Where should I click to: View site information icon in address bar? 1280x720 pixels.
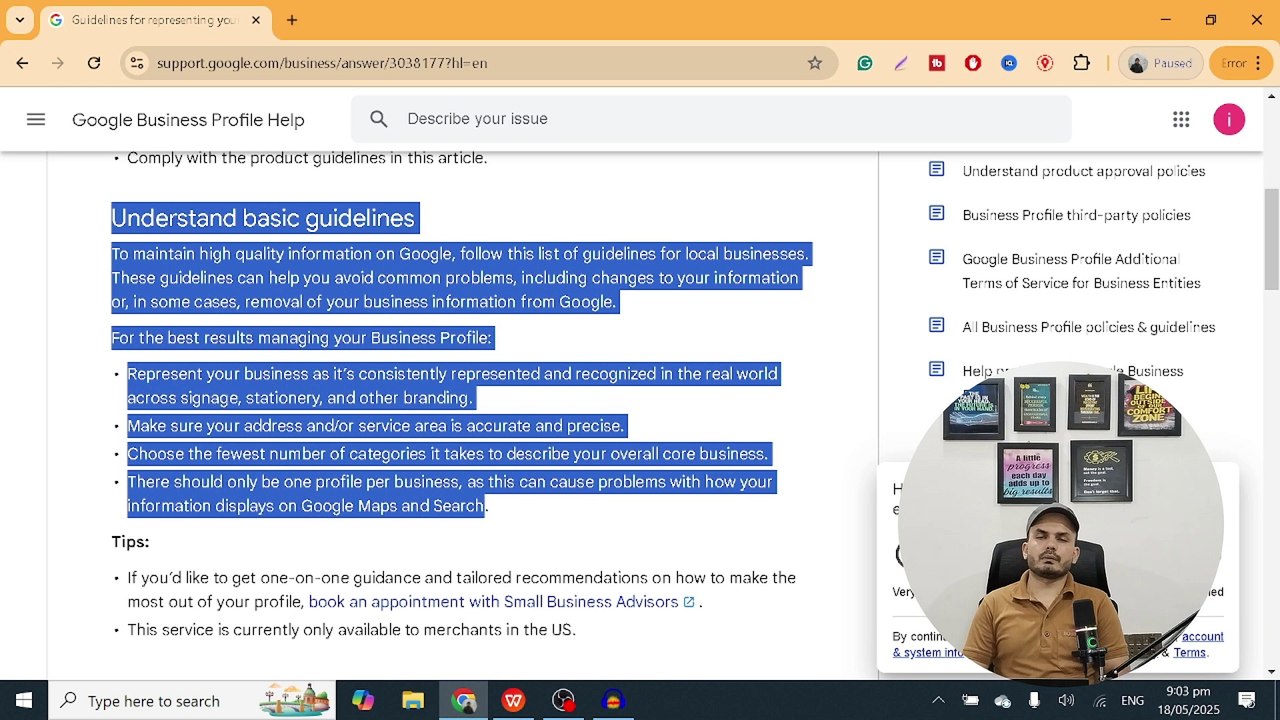pyautogui.click(x=137, y=63)
